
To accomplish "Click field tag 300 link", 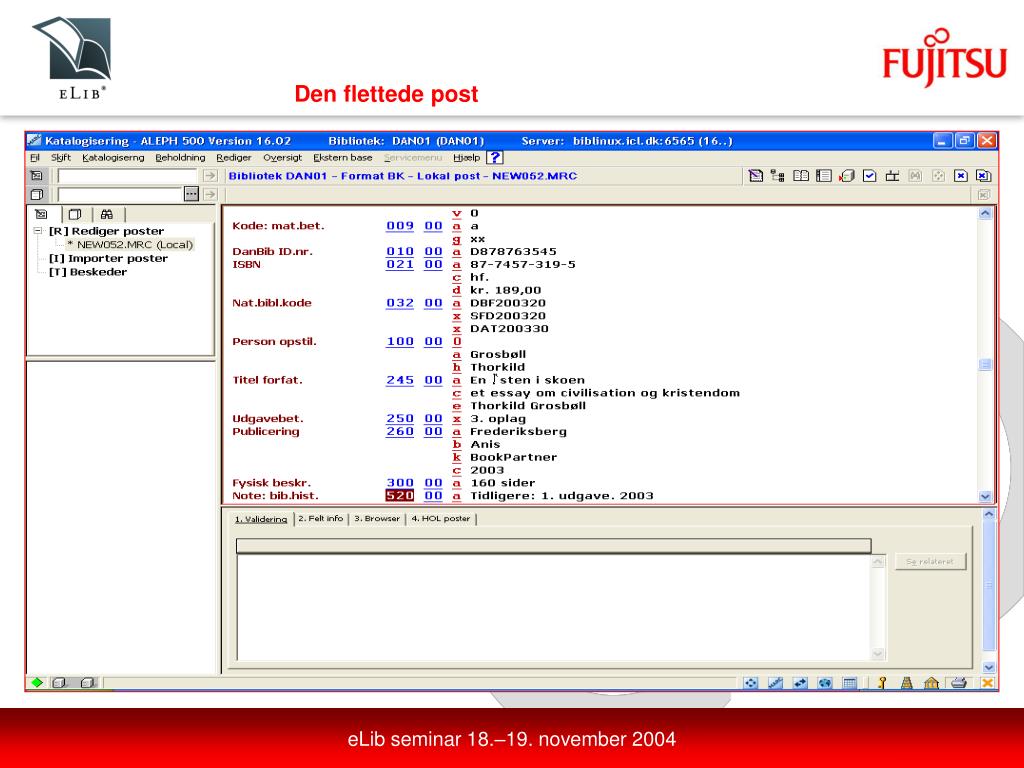I will tap(400, 483).
